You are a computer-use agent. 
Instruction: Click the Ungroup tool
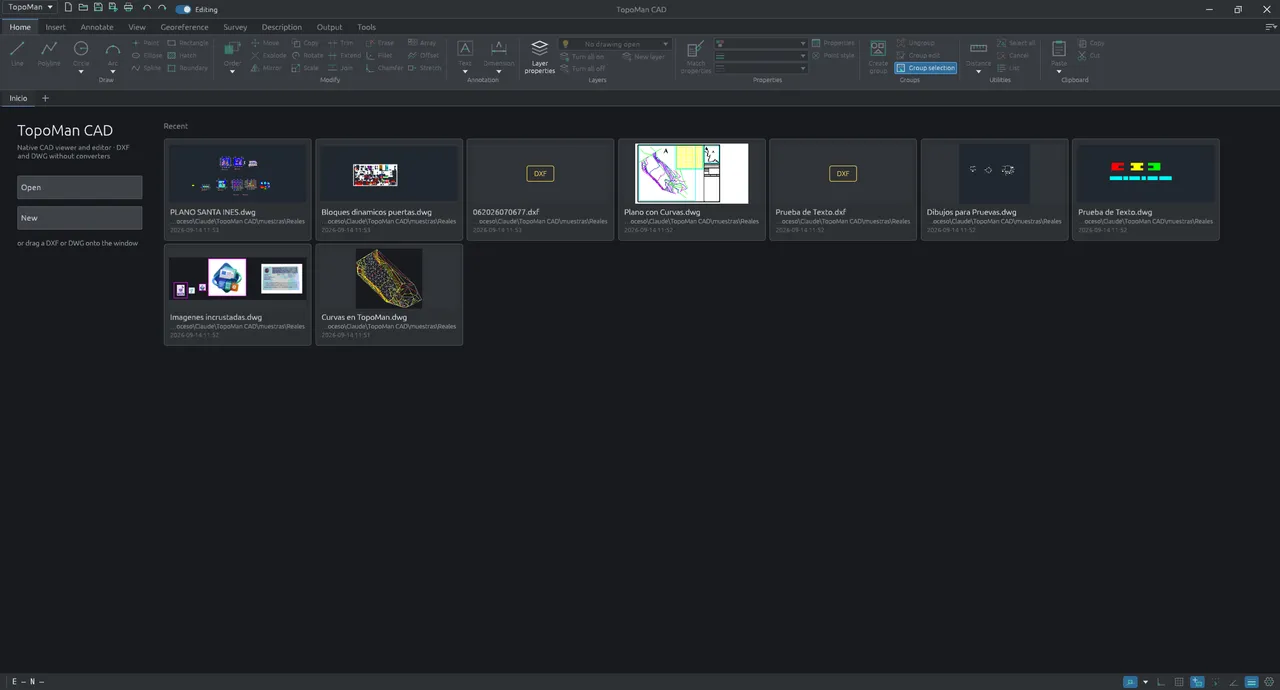pyautogui.click(x=916, y=44)
